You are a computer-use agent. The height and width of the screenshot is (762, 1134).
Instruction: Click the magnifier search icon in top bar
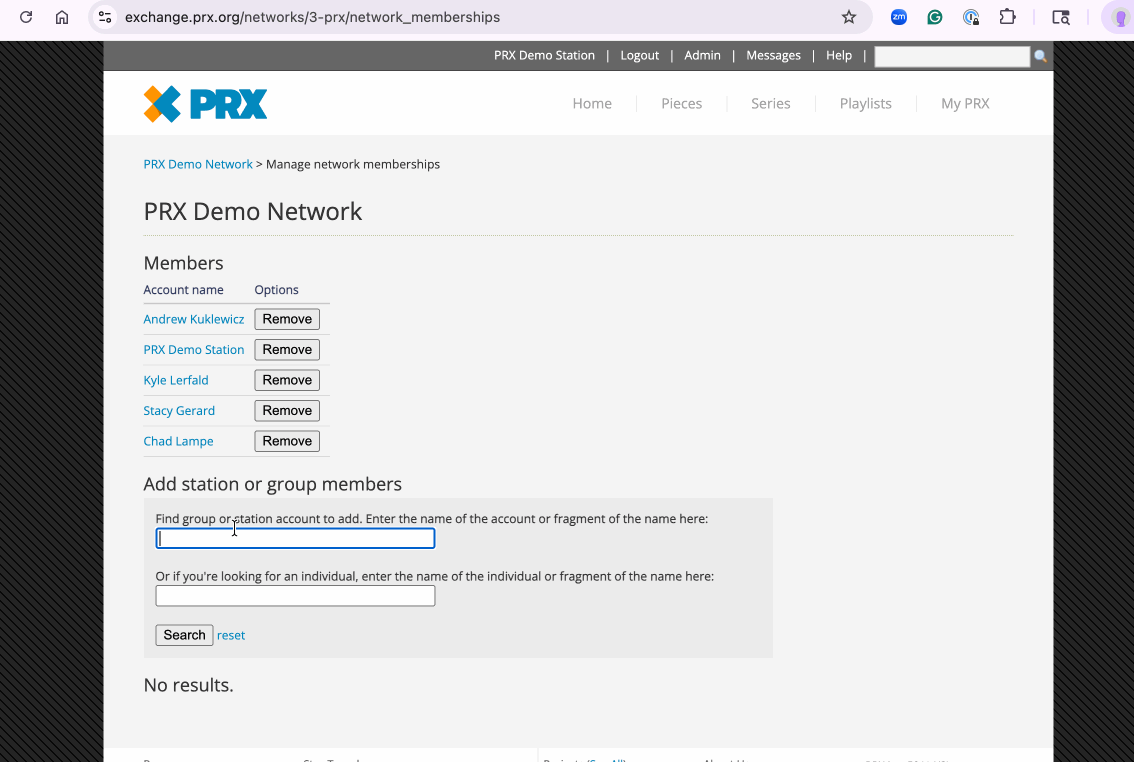tap(1040, 56)
